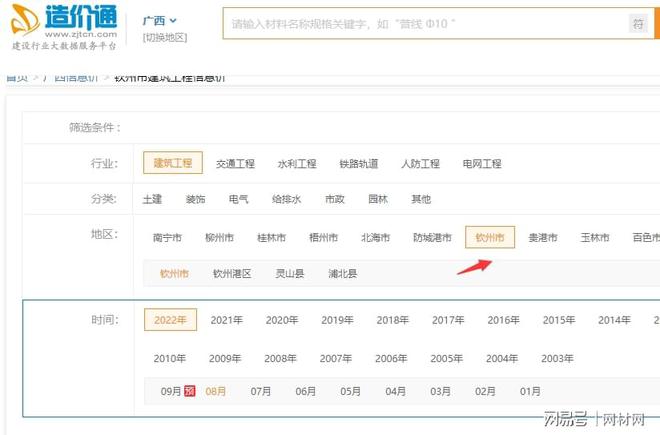
Task: Select 桂林市 region
Action: coord(272,238)
